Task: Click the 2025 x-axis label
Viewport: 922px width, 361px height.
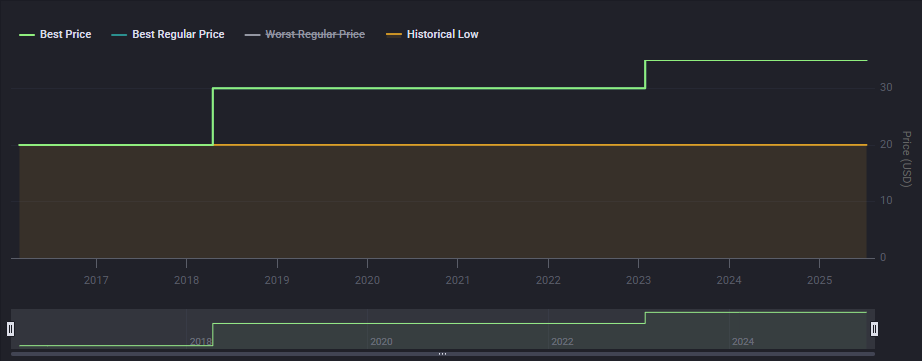Action: point(820,280)
